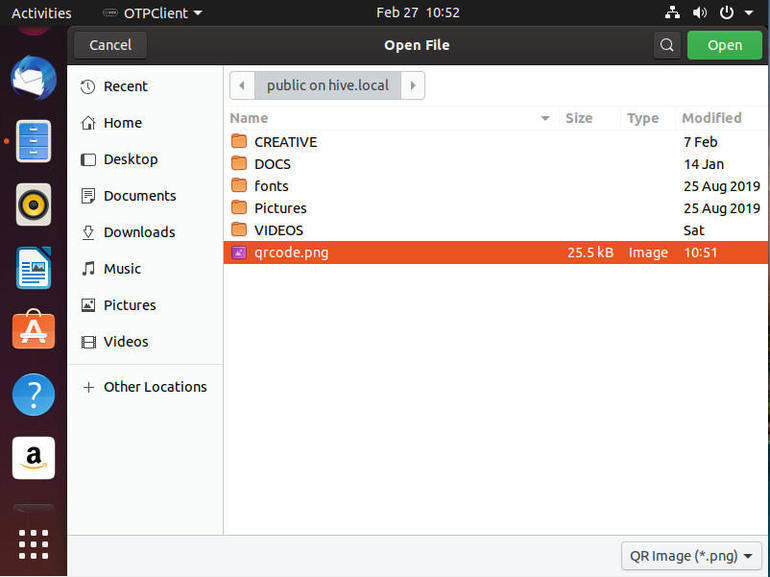Go to Recent in the sidebar
The width and height of the screenshot is (770, 577).
125,87
